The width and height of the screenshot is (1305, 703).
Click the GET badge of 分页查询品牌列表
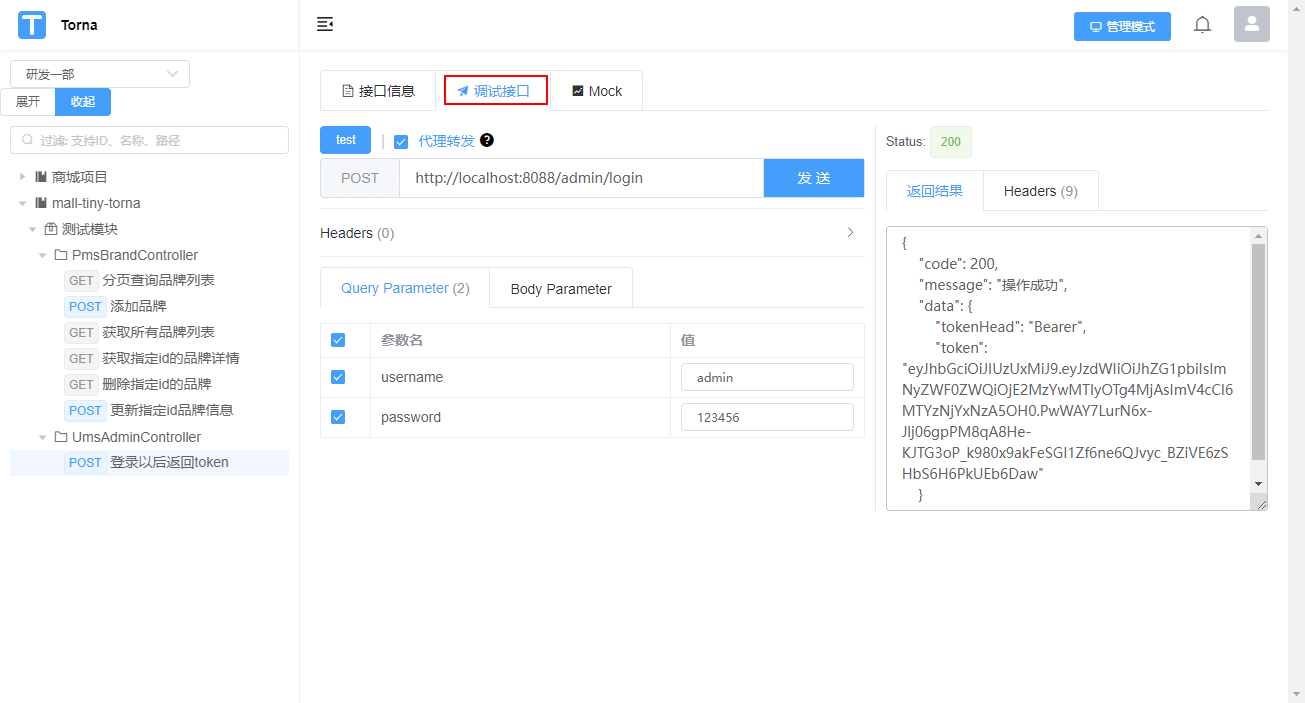click(x=81, y=280)
